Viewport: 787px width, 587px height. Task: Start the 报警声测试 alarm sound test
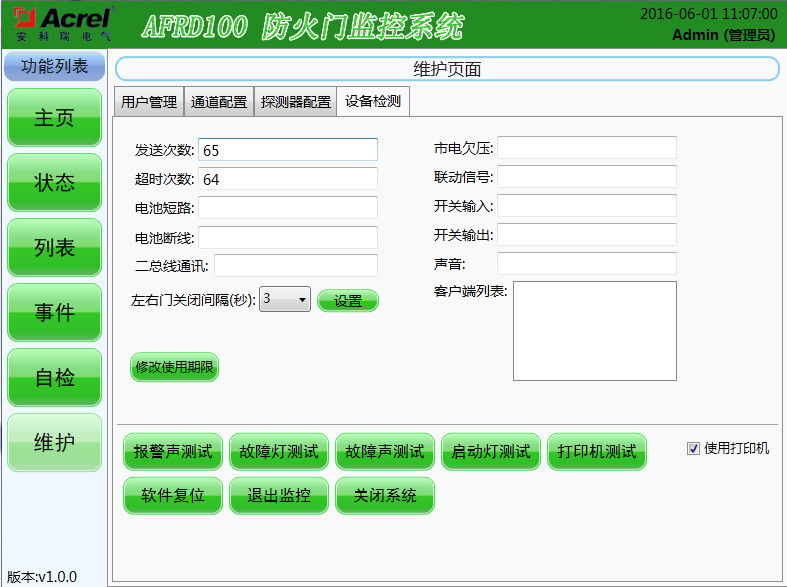pos(174,452)
